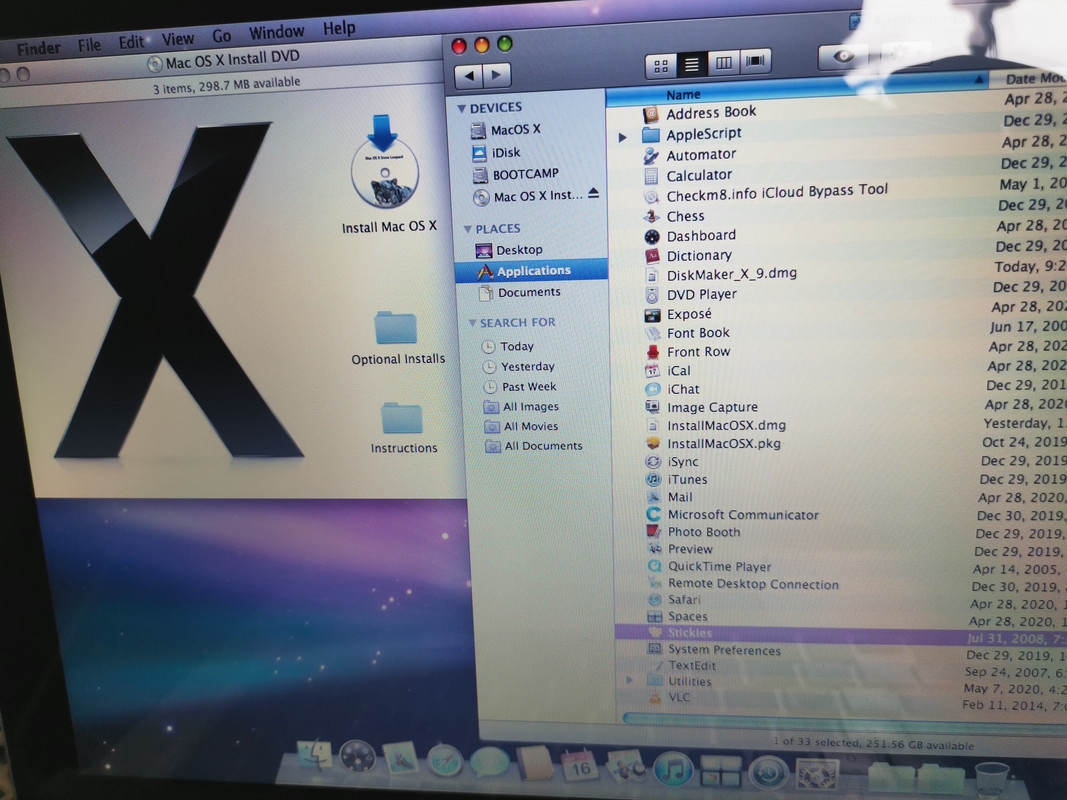Select the Automator app icon
Screen dimensions: 1067x800
[x=651, y=156]
